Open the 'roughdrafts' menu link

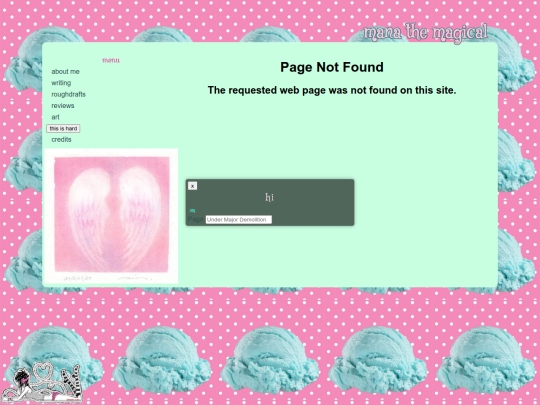pos(69,94)
